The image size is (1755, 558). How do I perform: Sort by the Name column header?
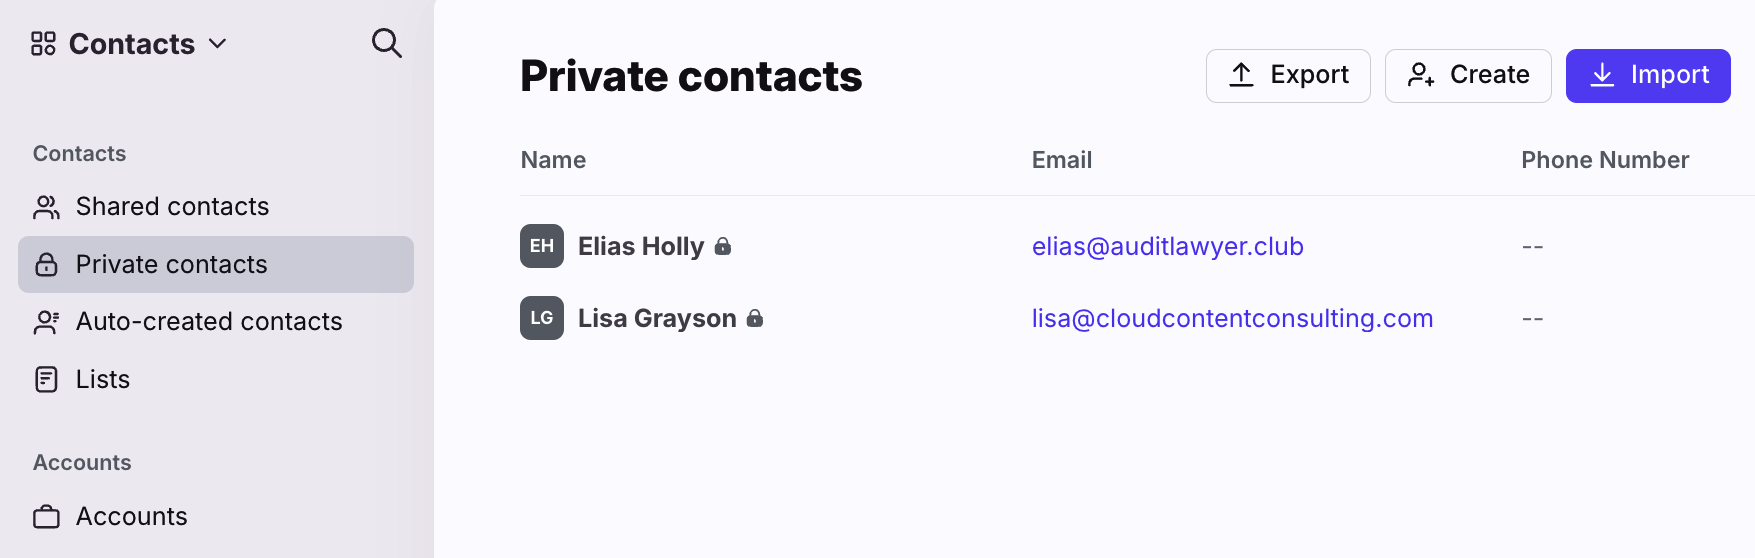[553, 160]
